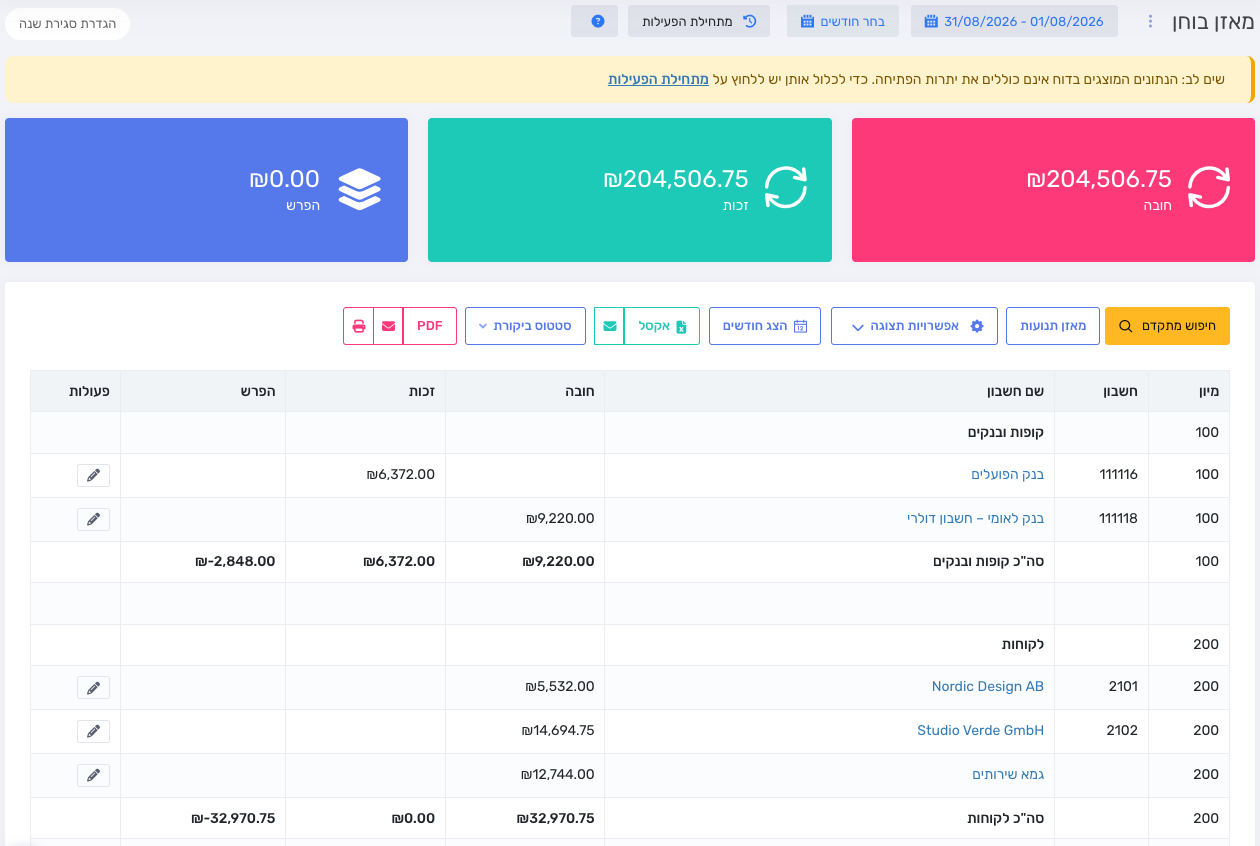Open הגדרת סגירת שנה year closing settings
This screenshot has width=1260, height=846.
click(67, 23)
